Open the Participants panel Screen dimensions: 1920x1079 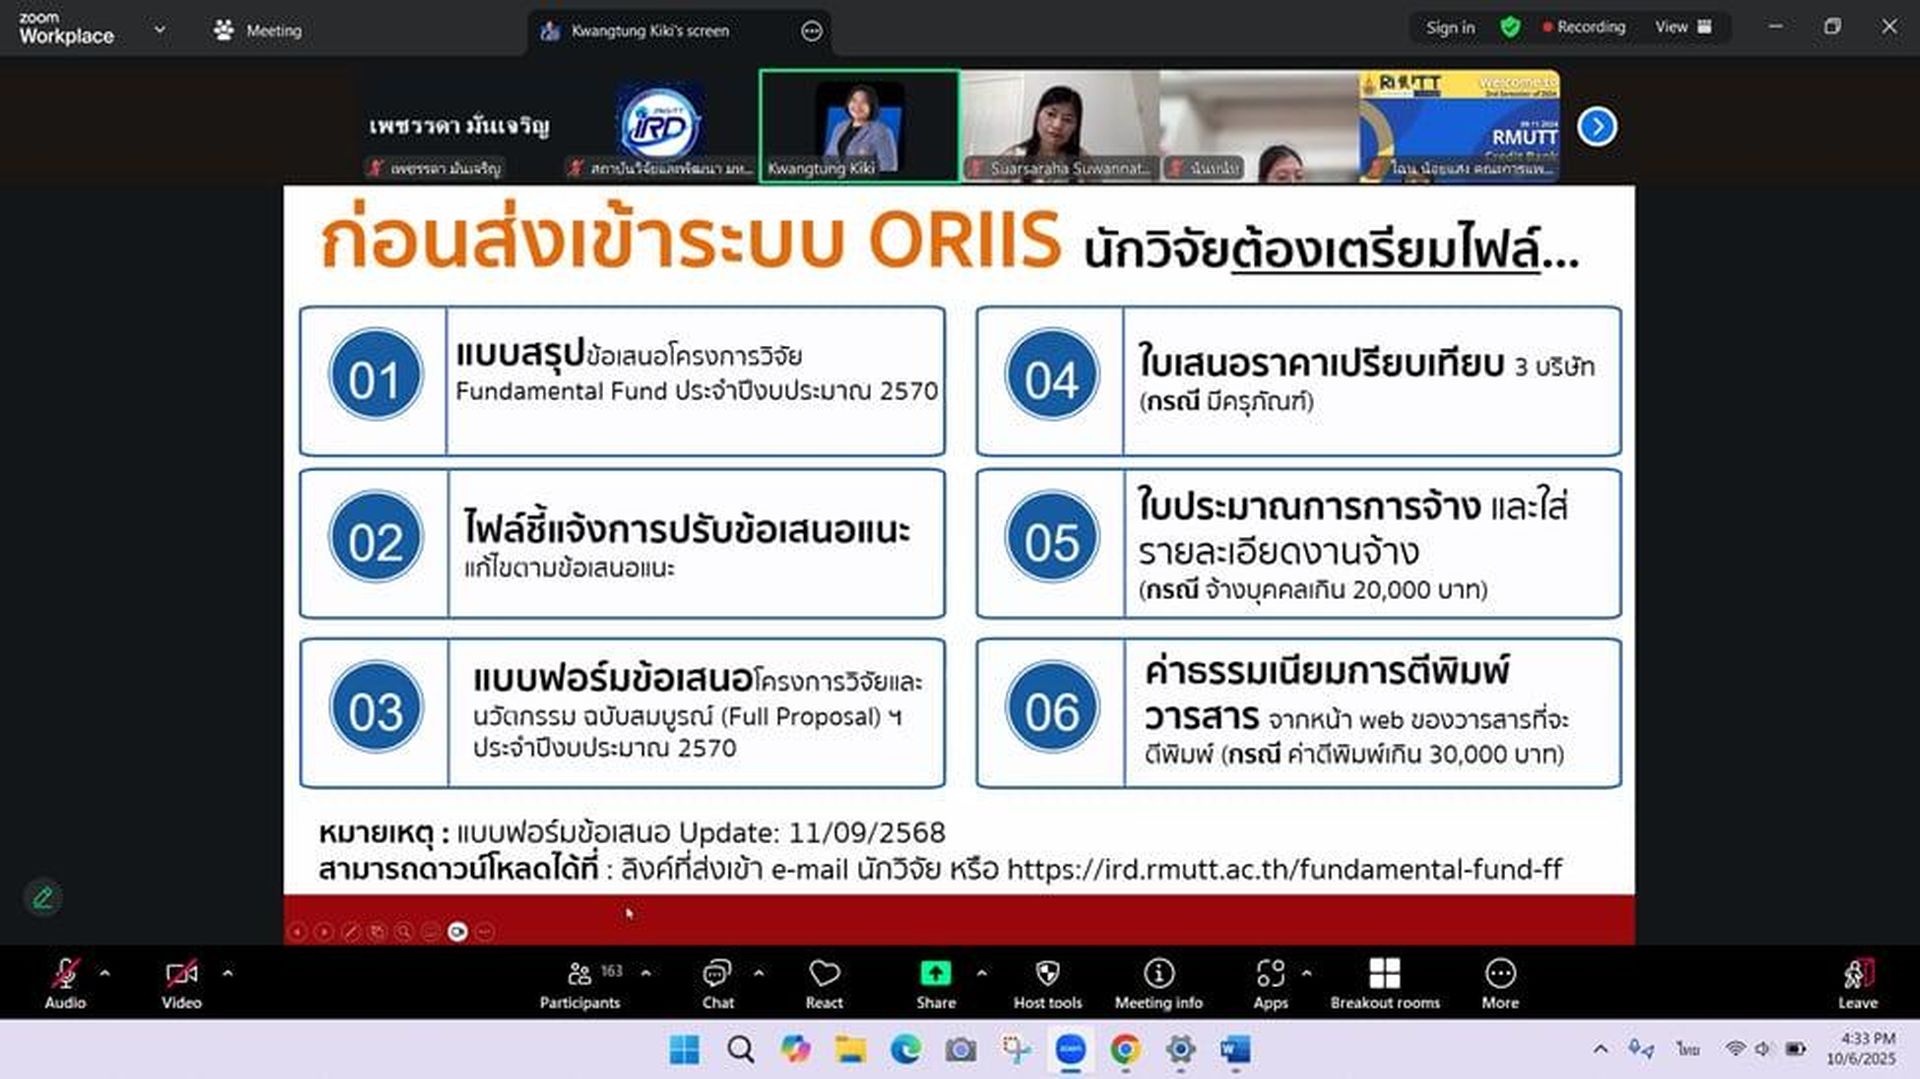[580, 984]
